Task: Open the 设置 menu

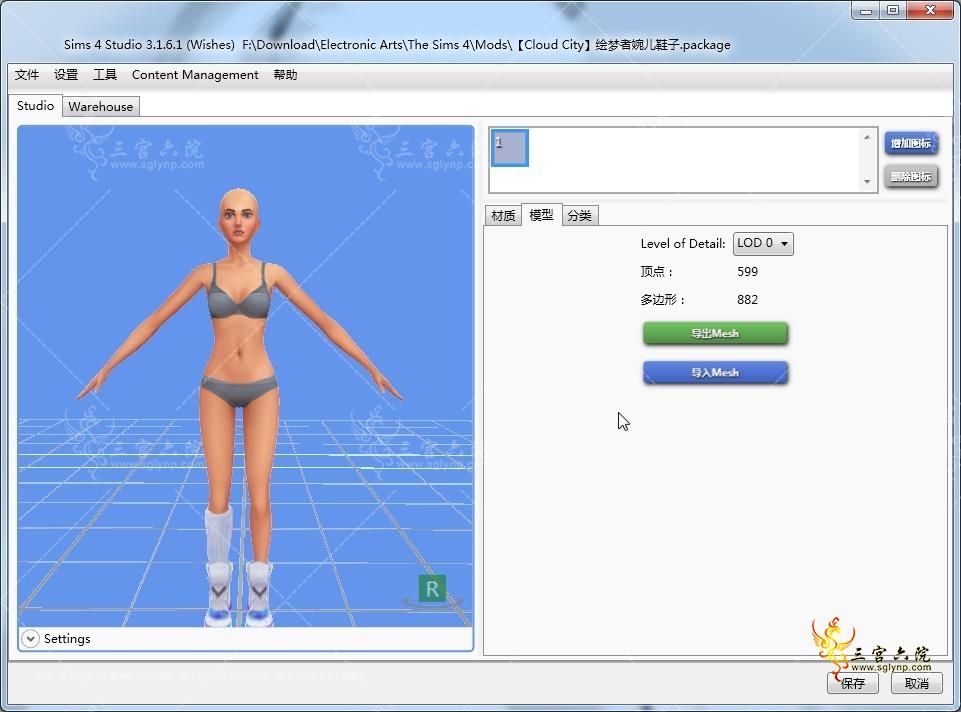Action: click(x=66, y=75)
